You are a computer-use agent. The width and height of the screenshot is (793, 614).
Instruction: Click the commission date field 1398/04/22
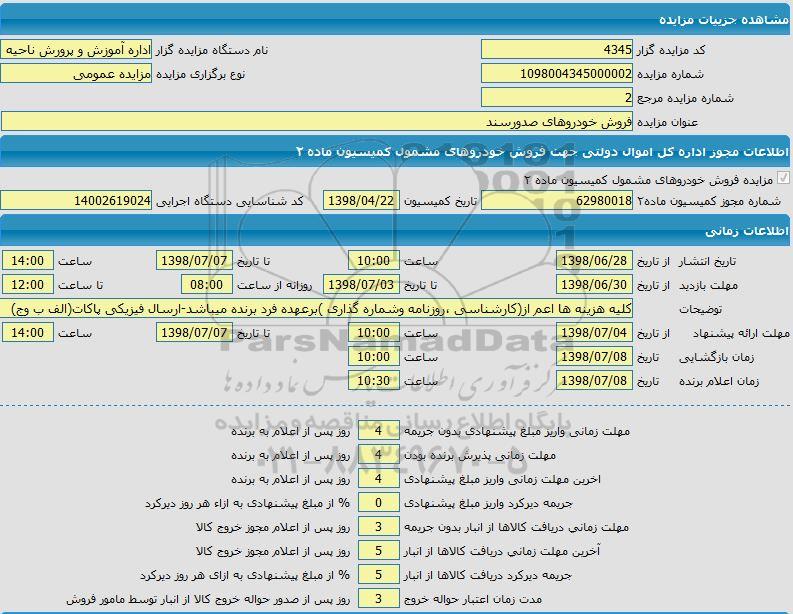tap(361, 200)
